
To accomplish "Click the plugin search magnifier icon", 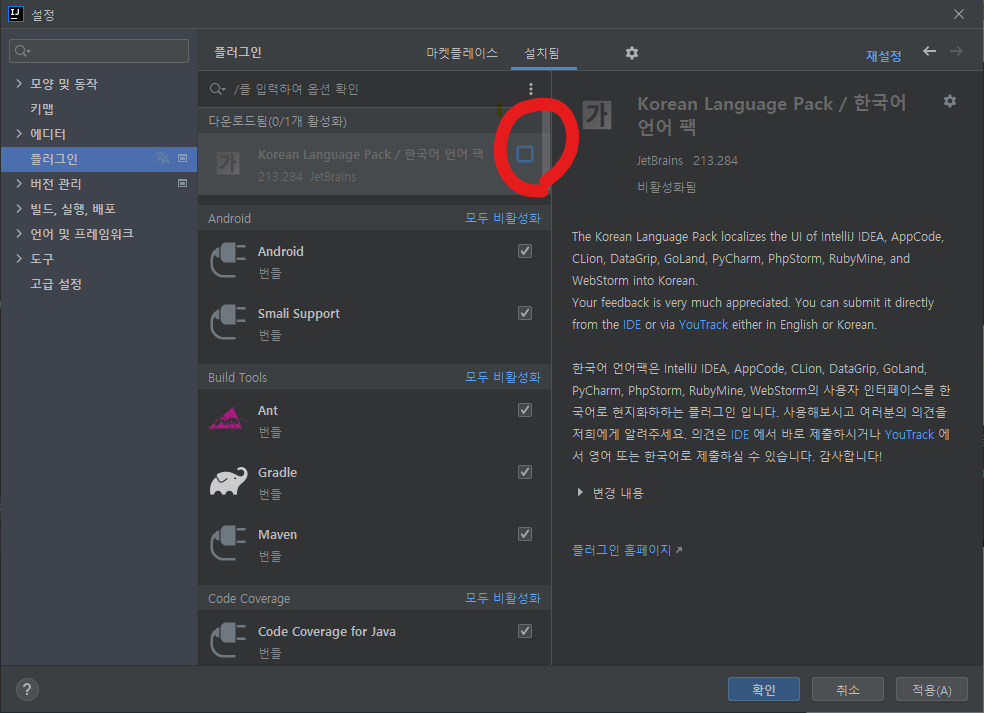I will click(217, 89).
